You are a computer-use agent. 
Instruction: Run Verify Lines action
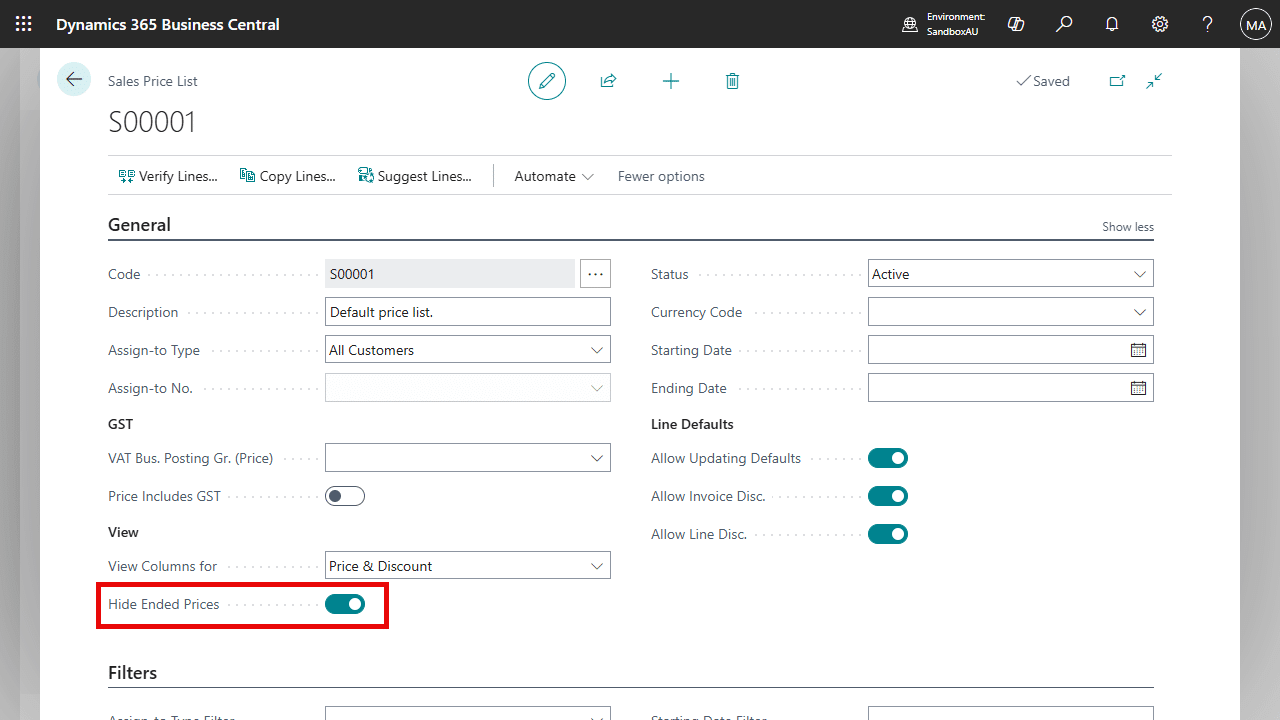click(x=168, y=176)
